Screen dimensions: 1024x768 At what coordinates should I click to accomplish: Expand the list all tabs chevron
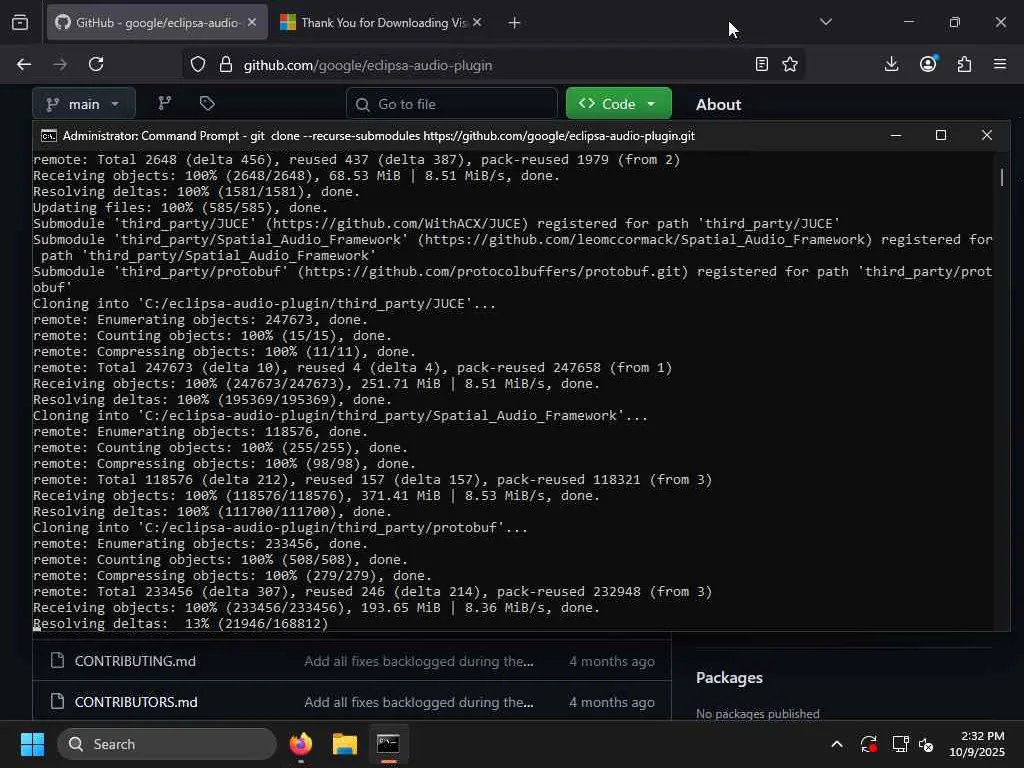825,22
